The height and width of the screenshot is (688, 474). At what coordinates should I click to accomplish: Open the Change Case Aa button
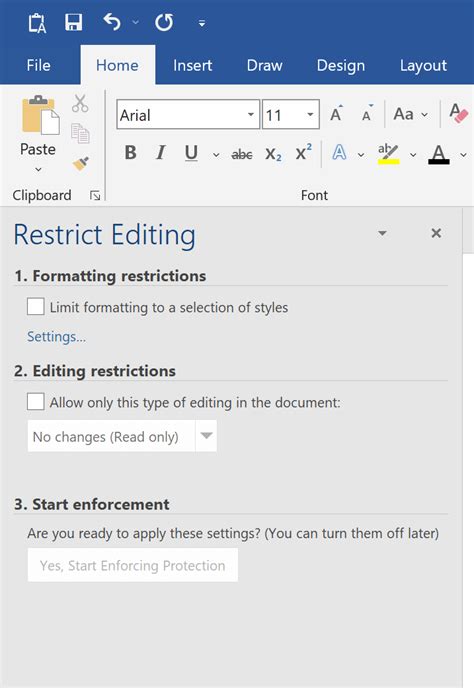410,115
